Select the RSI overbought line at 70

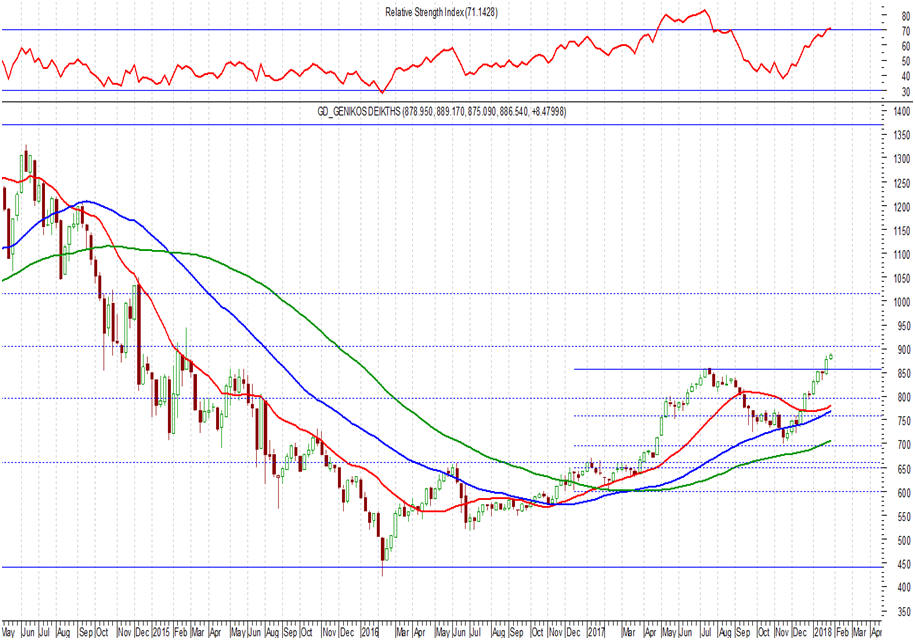[x=442, y=30]
